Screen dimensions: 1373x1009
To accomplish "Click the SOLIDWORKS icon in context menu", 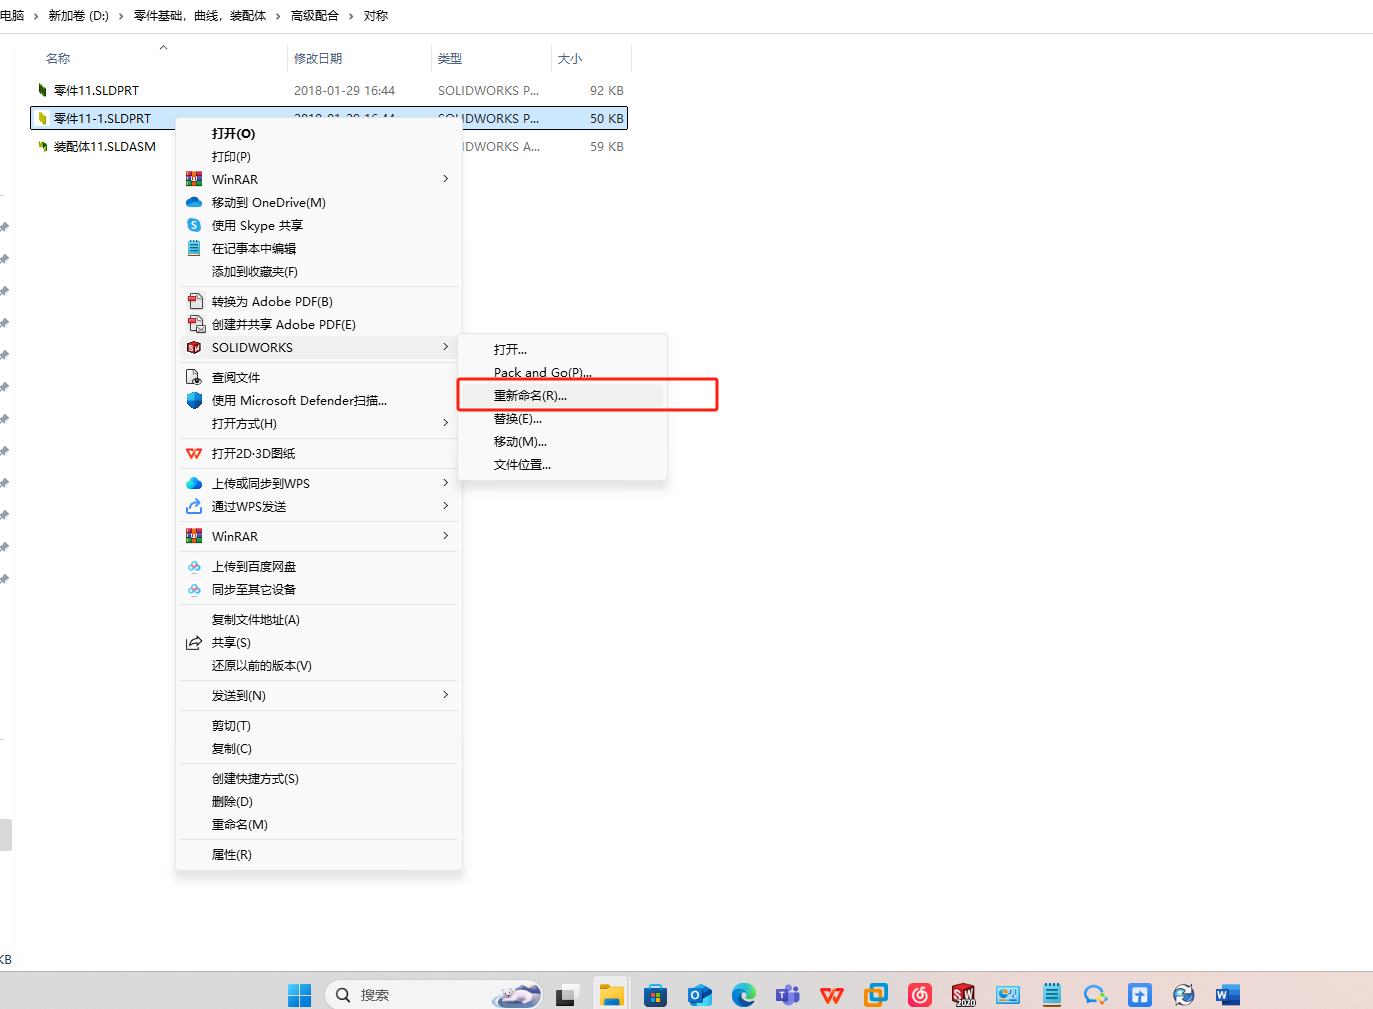I will point(194,347).
